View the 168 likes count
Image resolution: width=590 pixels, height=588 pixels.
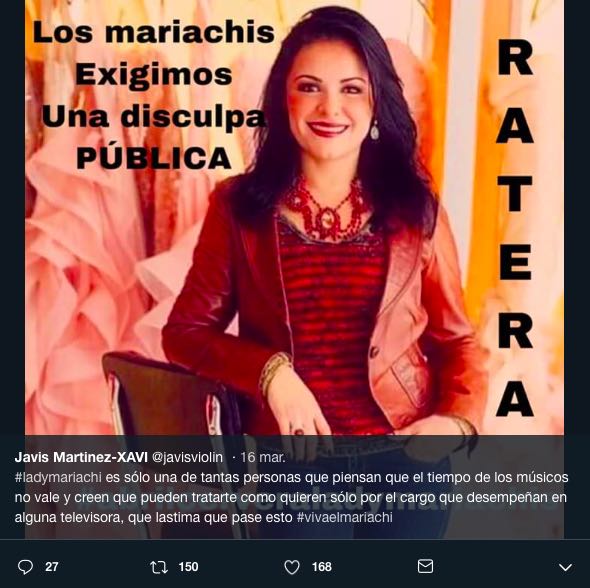pos(322,567)
